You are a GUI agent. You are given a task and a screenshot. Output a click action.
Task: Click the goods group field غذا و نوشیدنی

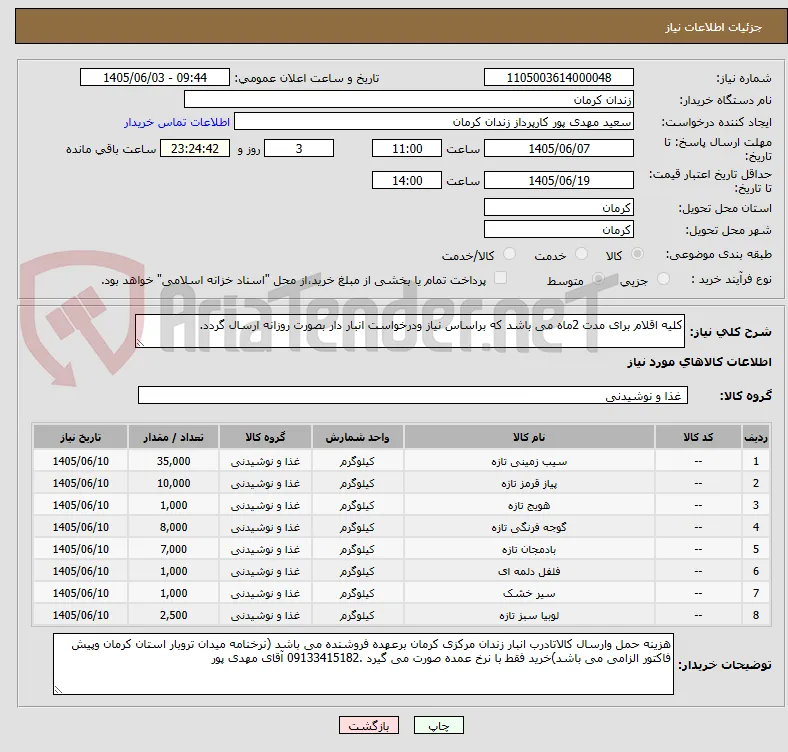(413, 396)
